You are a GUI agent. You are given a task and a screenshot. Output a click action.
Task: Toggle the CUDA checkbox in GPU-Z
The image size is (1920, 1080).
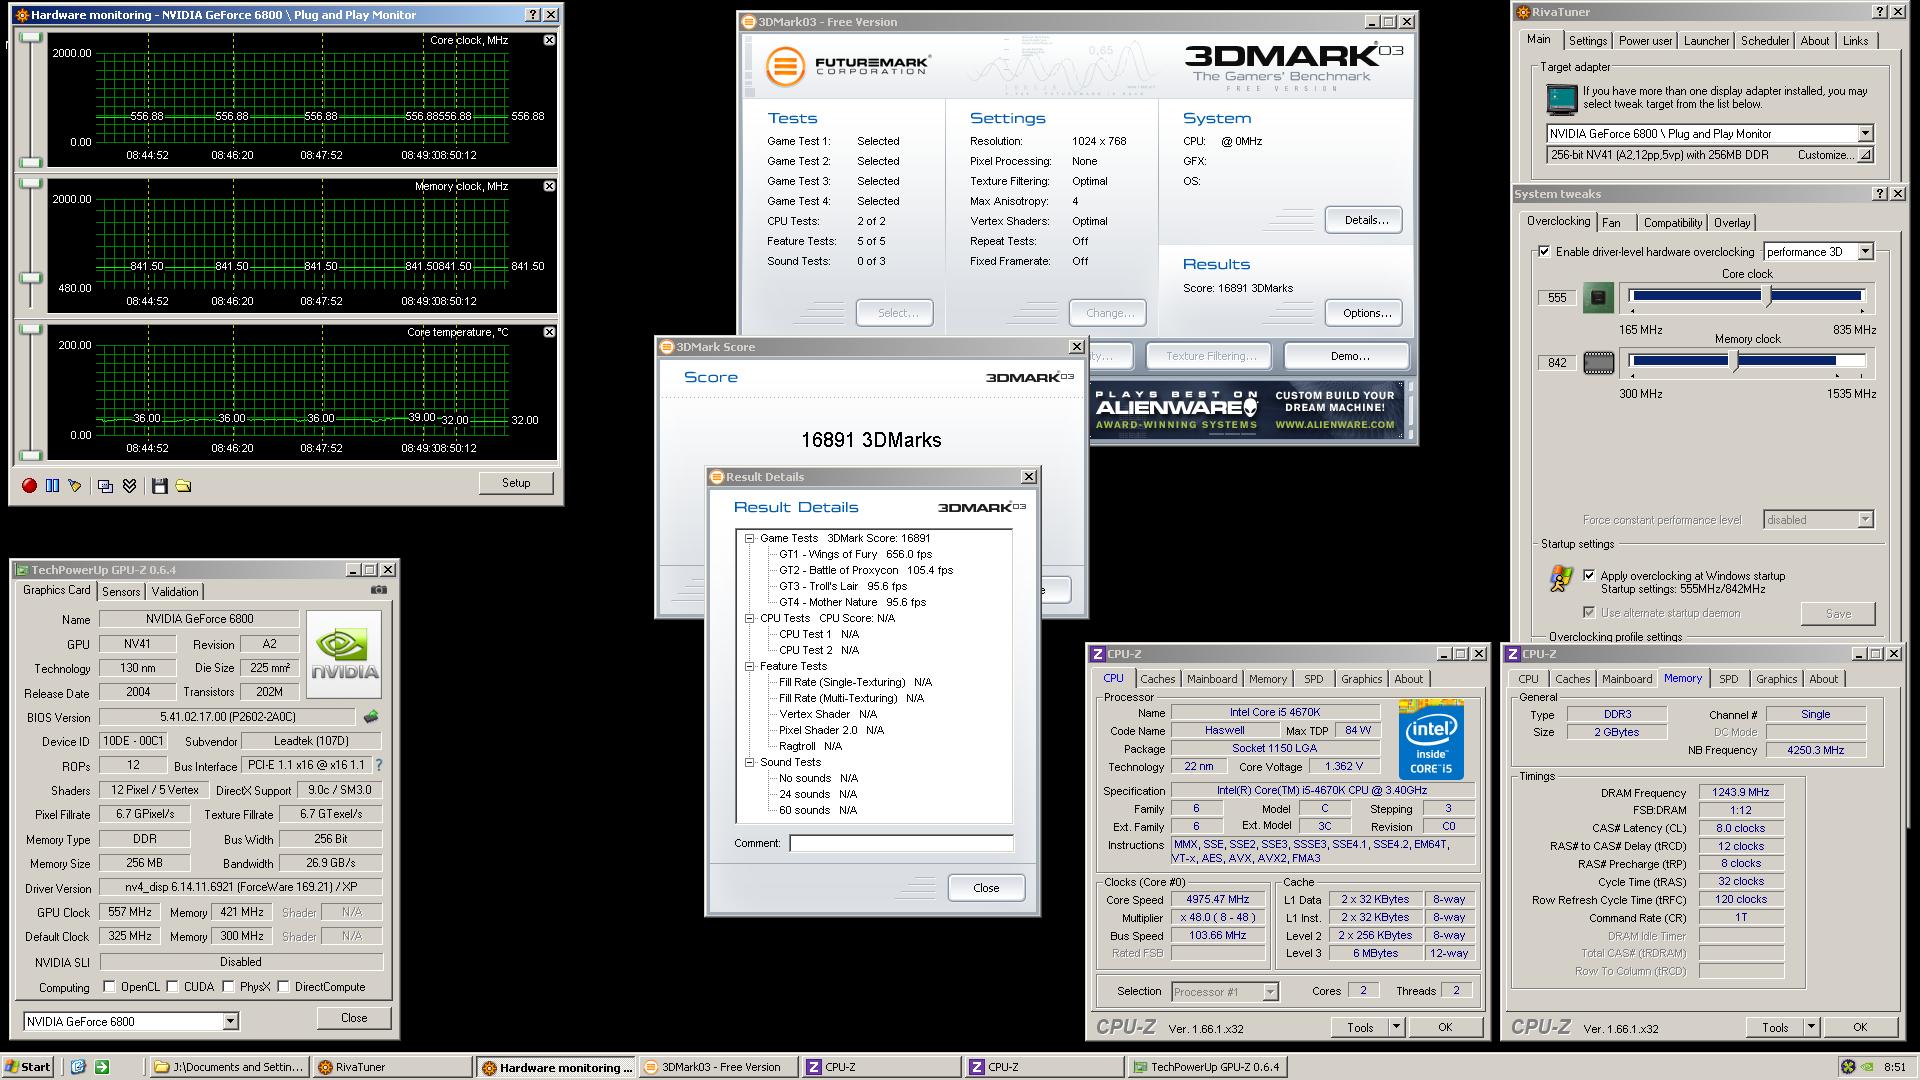point(173,987)
